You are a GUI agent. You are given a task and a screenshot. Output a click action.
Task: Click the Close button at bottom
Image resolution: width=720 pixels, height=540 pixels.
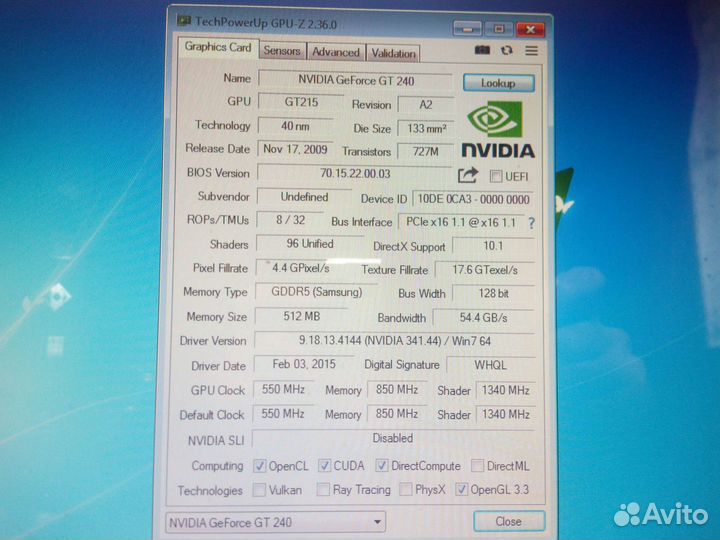pyautogui.click(x=508, y=521)
